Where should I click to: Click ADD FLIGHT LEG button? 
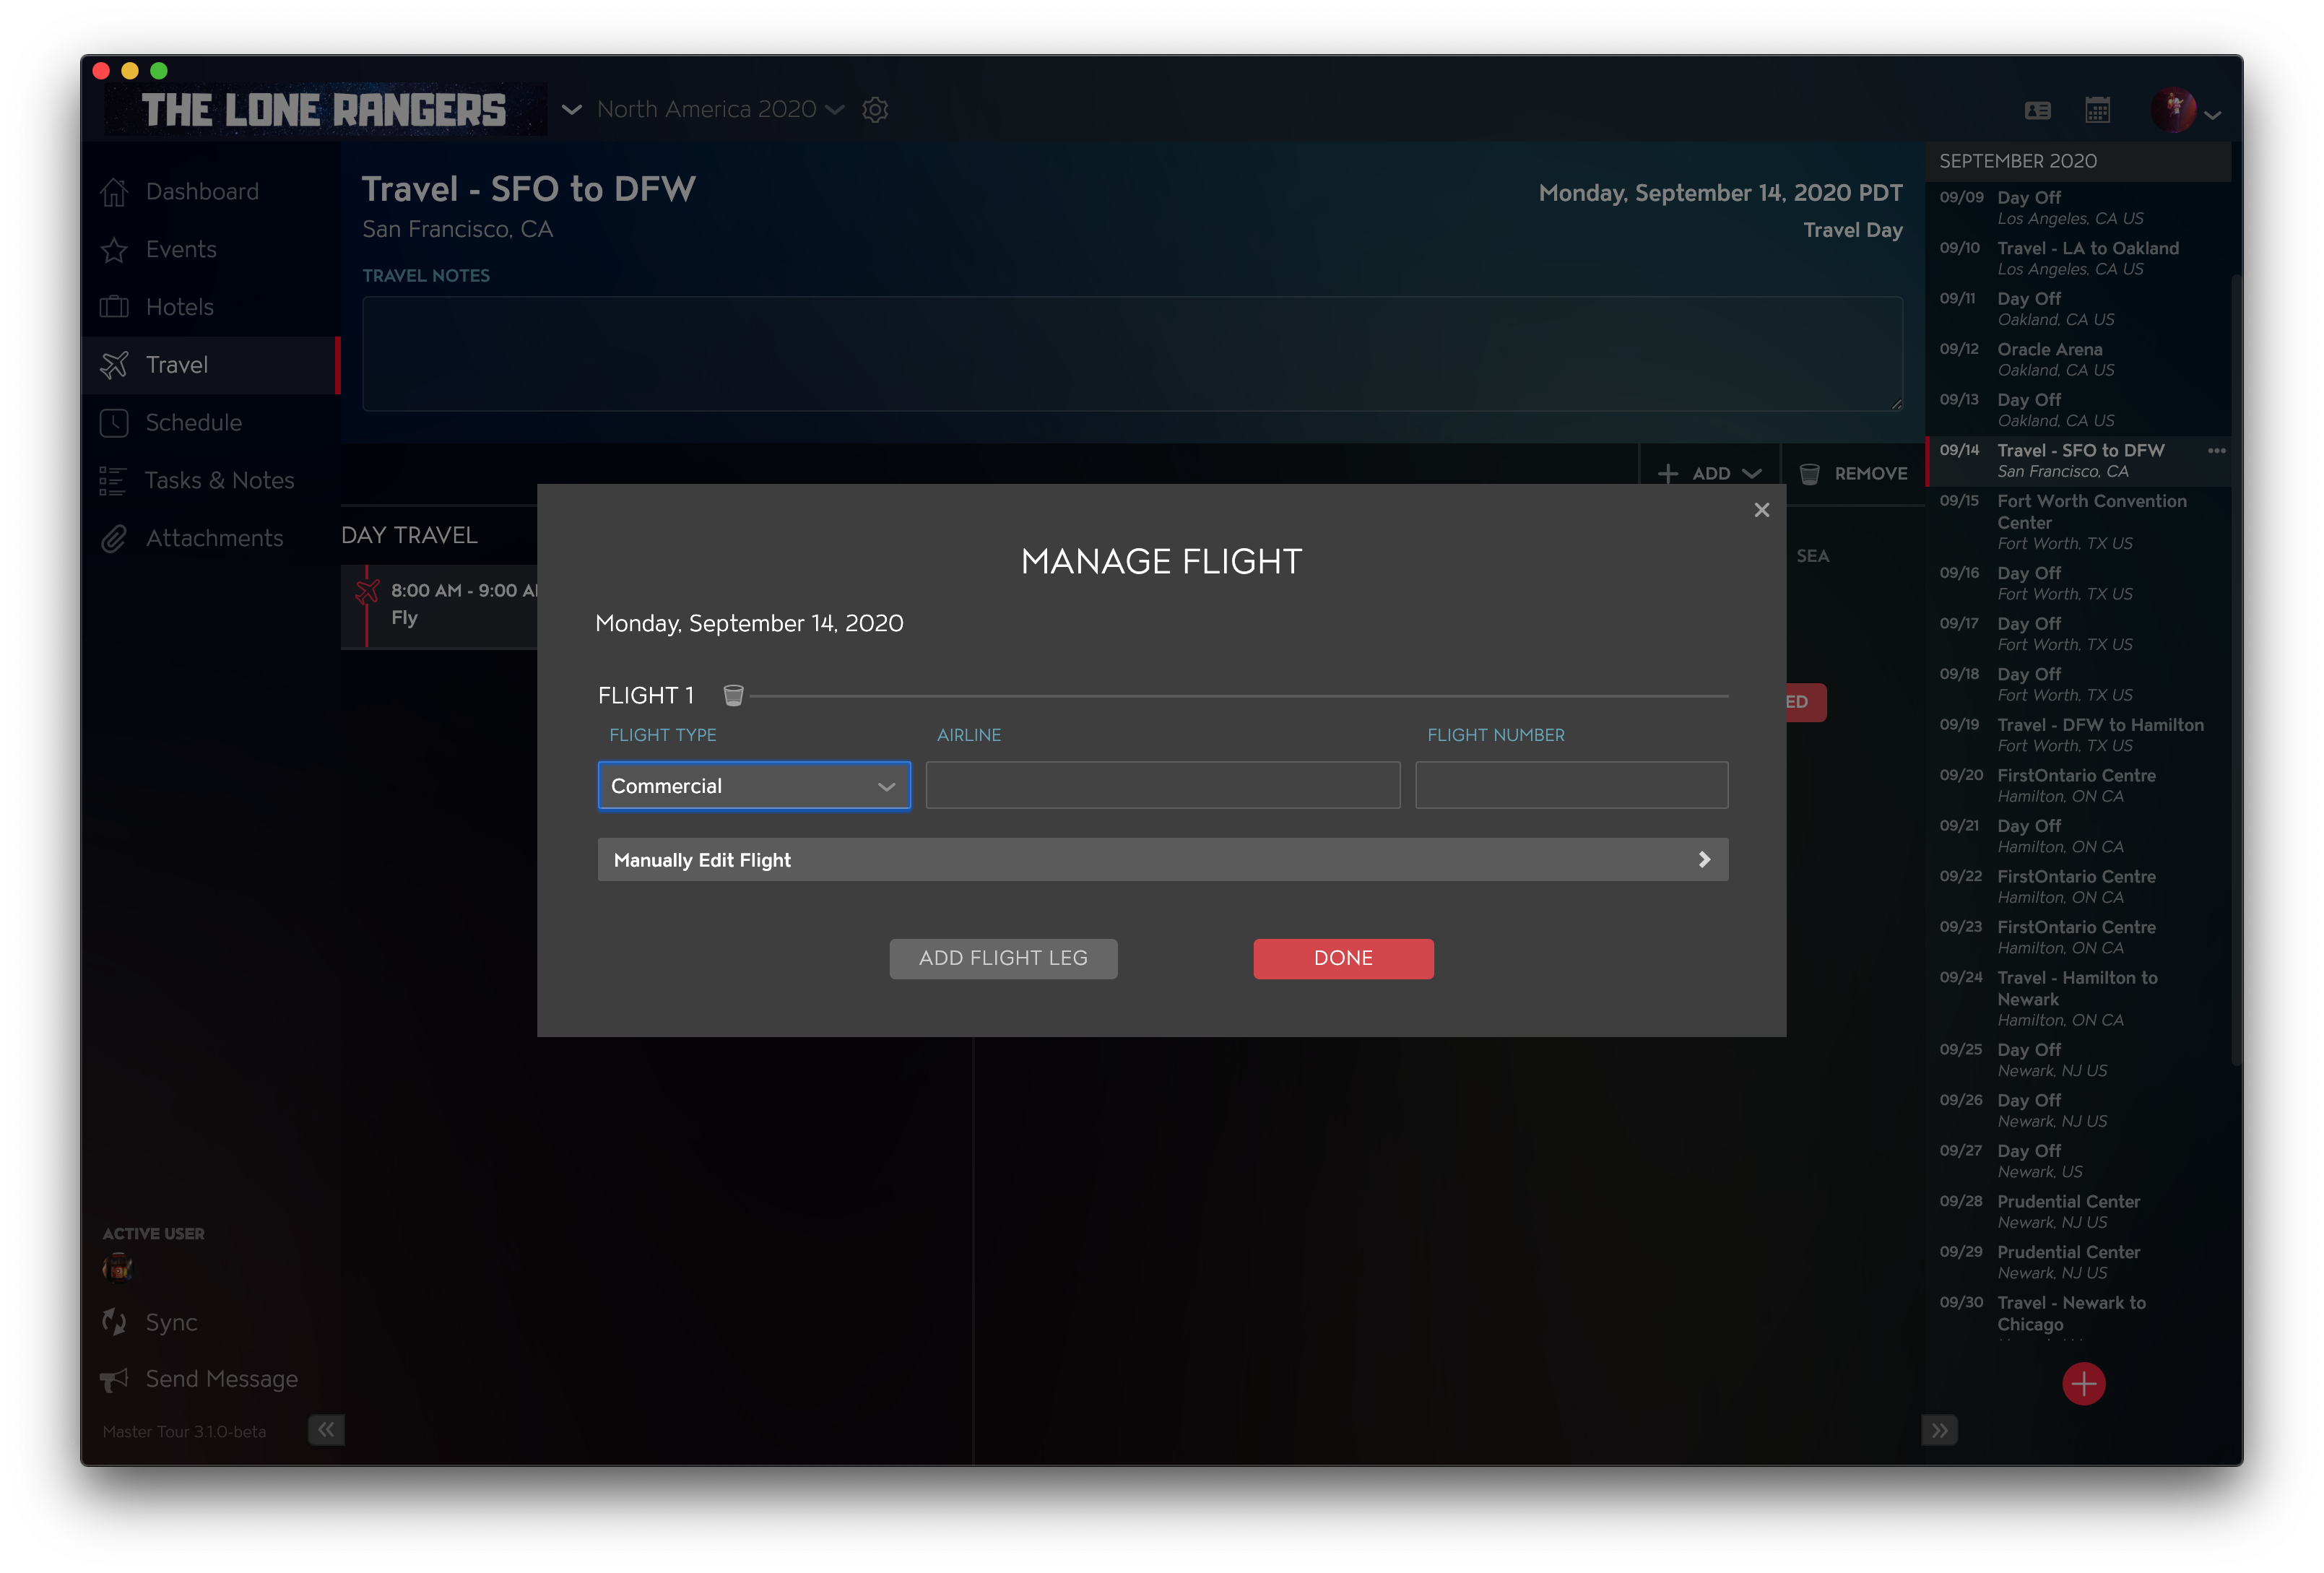[1003, 958]
